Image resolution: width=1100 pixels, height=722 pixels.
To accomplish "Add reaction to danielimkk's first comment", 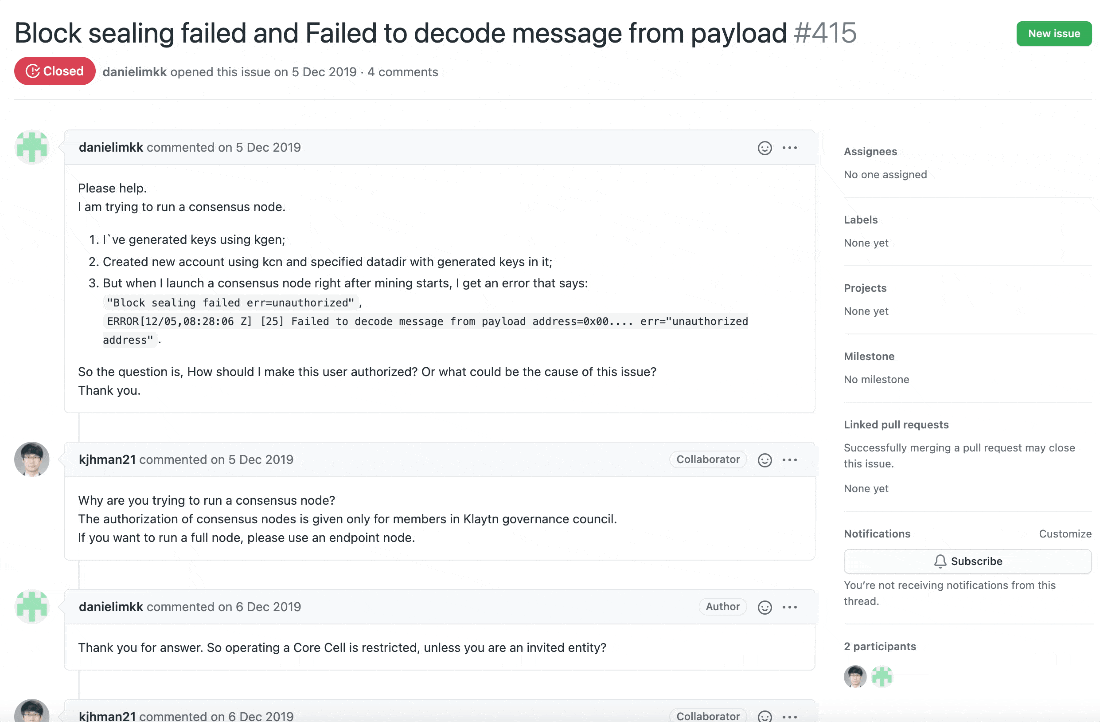I will pyautogui.click(x=765, y=148).
